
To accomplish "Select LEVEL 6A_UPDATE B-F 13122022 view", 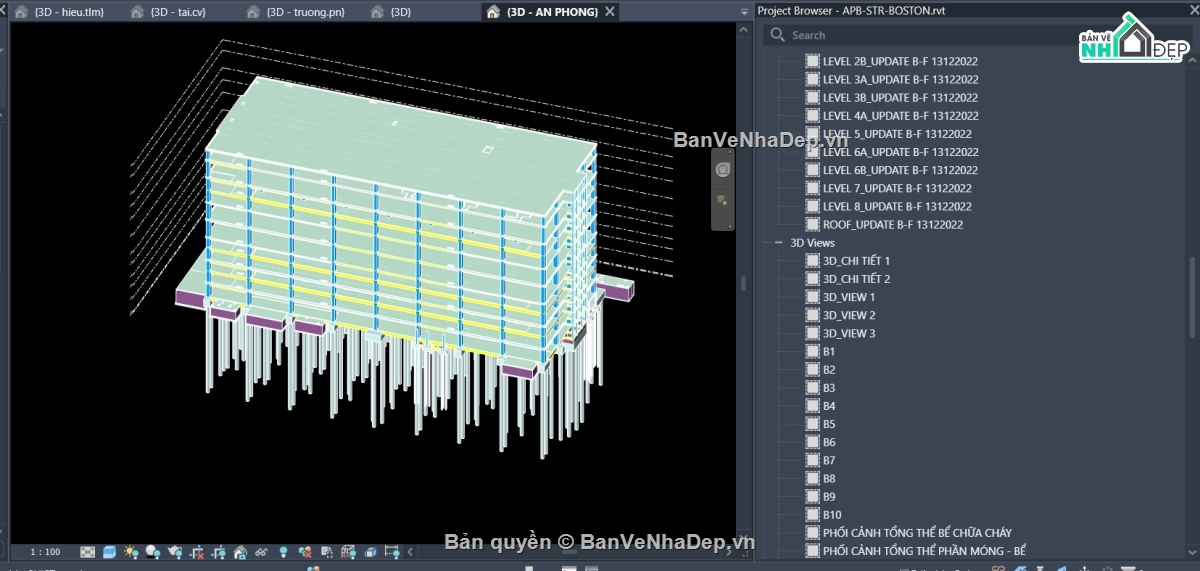I will point(900,152).
